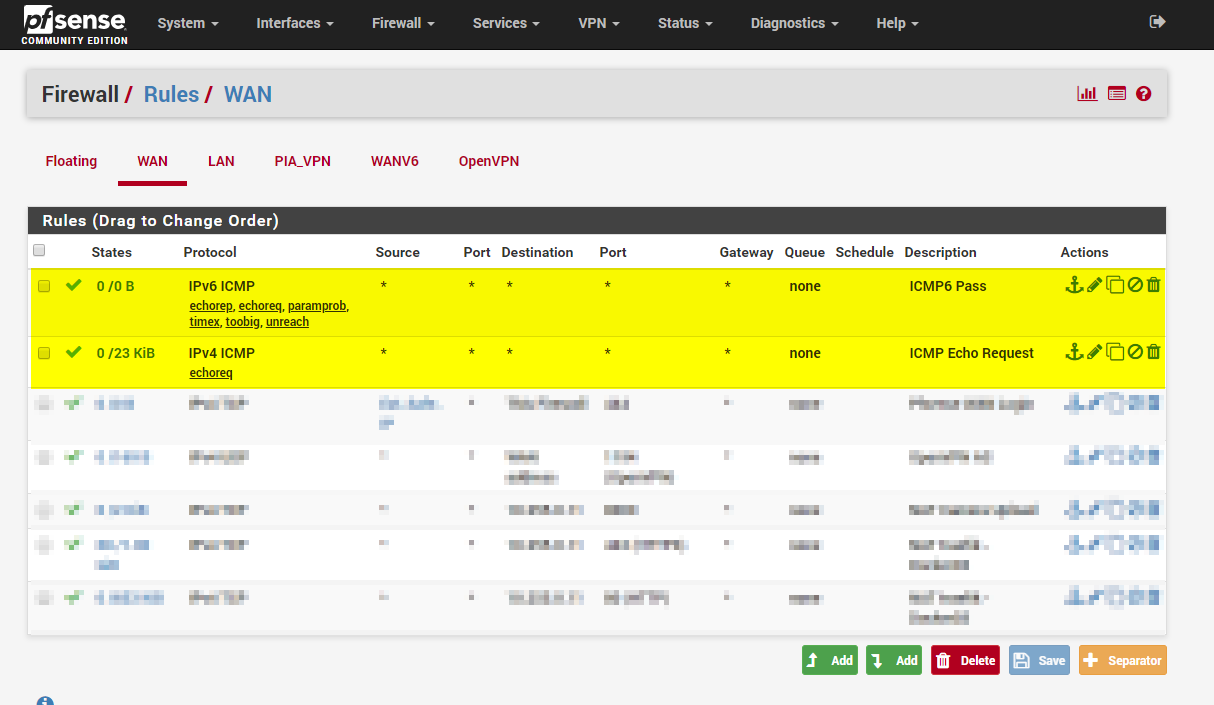Image resolution: width=1214 pixels, height=705 pixels.
Task: Open the Diagnostics dropdown menu
Action: coord(795,23)
